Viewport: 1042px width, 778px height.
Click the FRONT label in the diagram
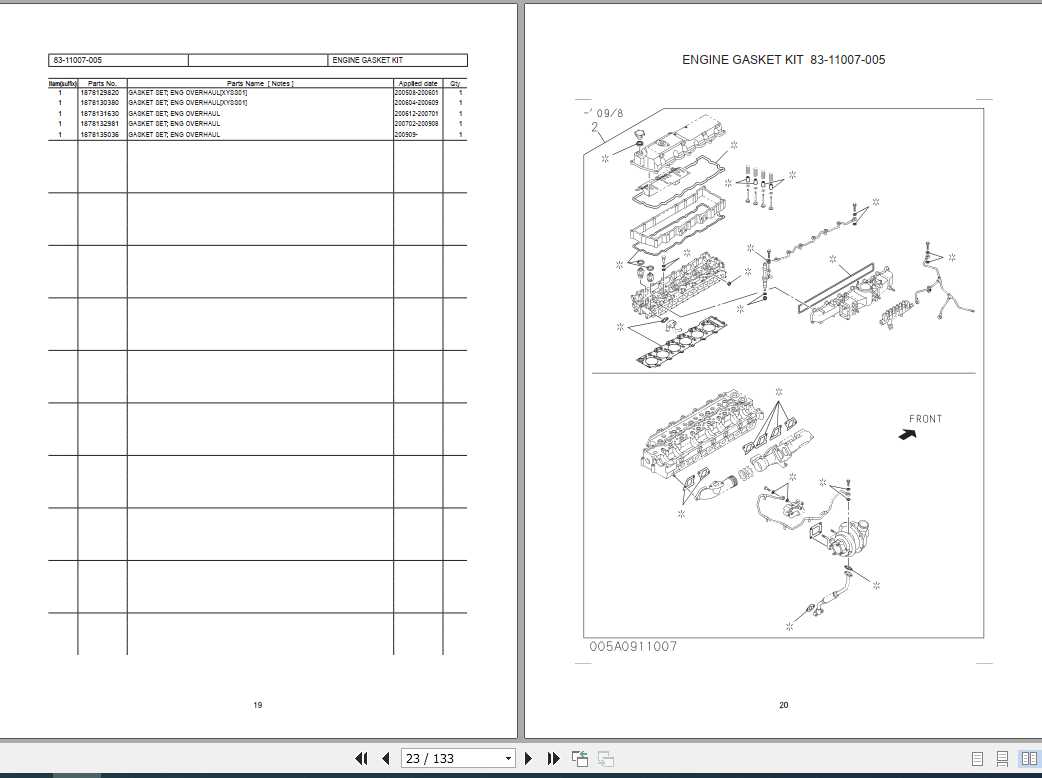[926, 419]
